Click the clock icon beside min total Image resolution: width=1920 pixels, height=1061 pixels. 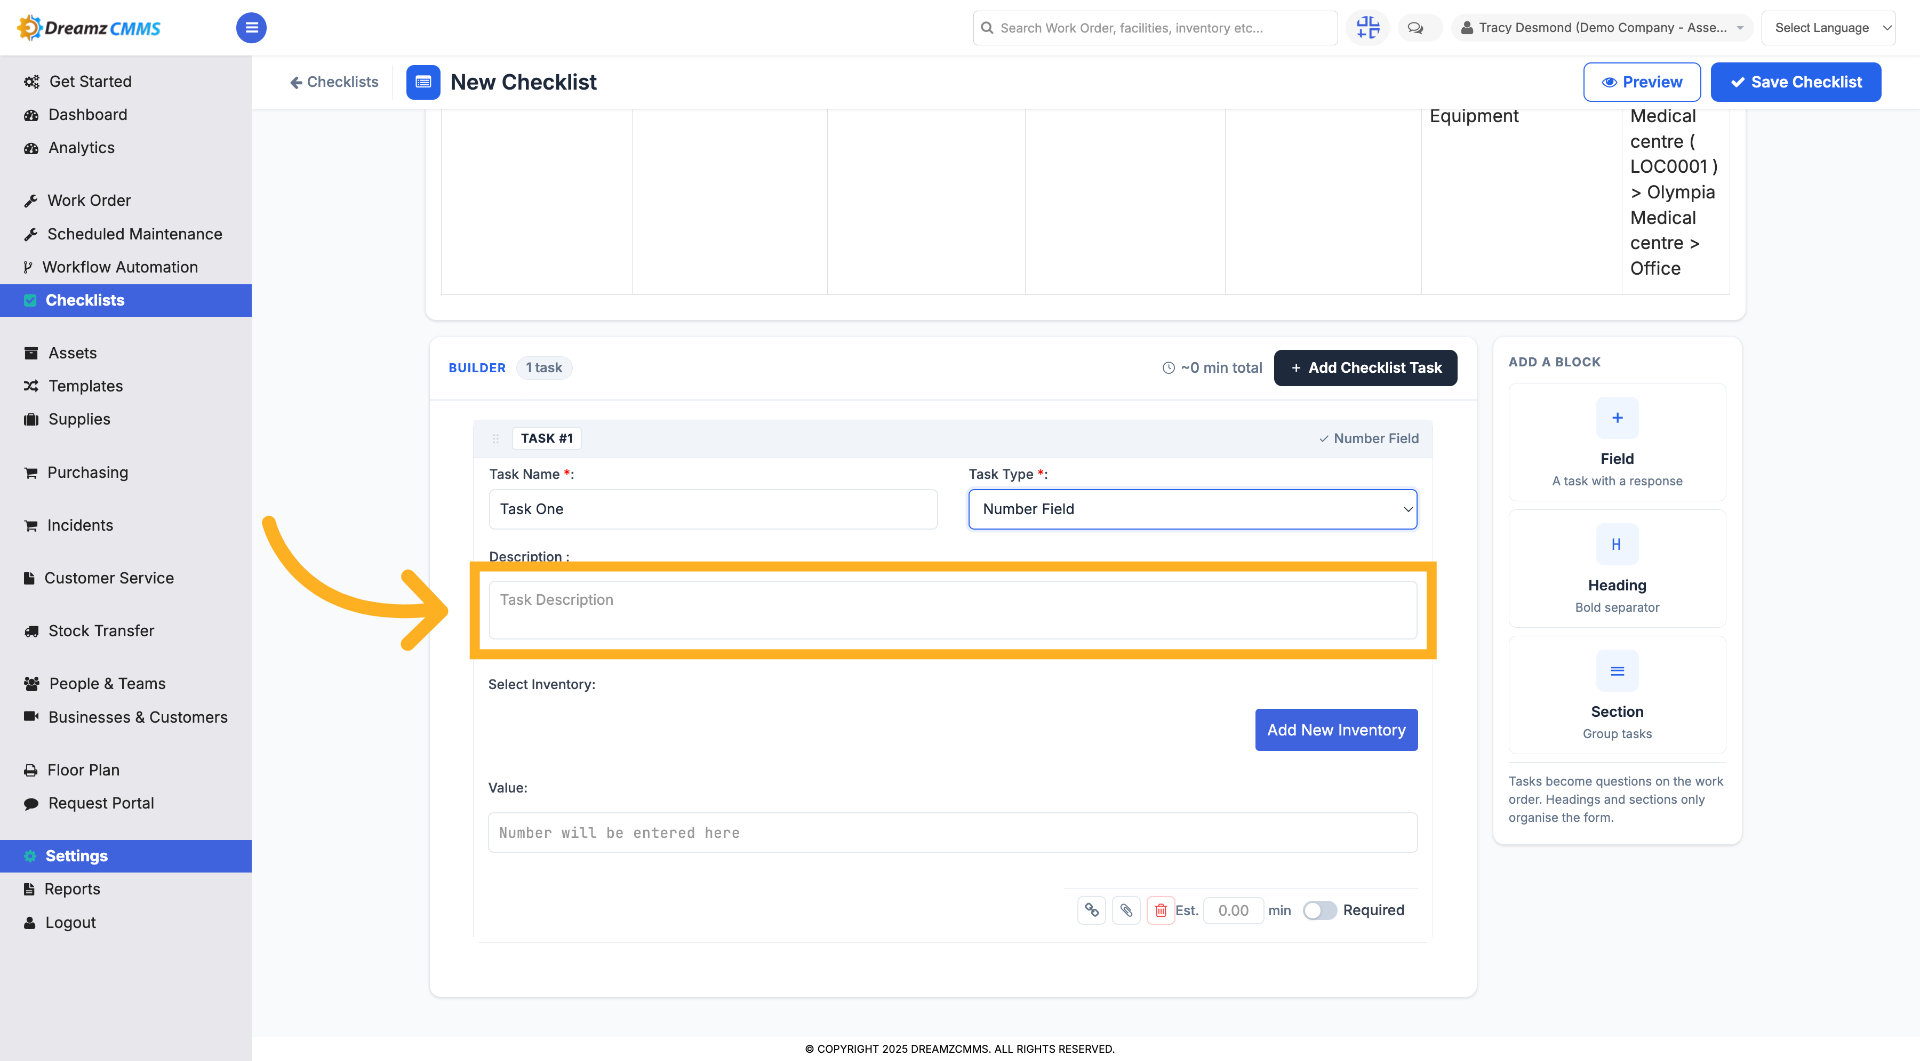pyautogui.click(x=1168, y=368)
